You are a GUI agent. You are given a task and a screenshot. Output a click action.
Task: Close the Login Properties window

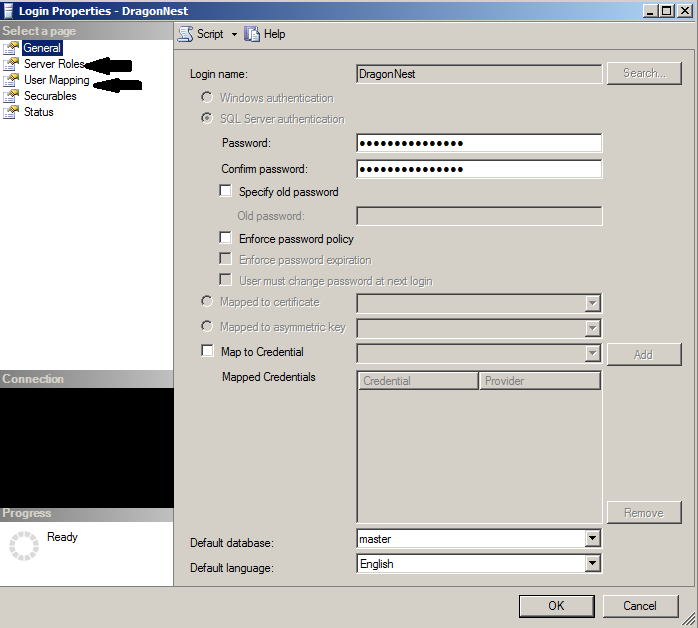click(x=685, y=11)
